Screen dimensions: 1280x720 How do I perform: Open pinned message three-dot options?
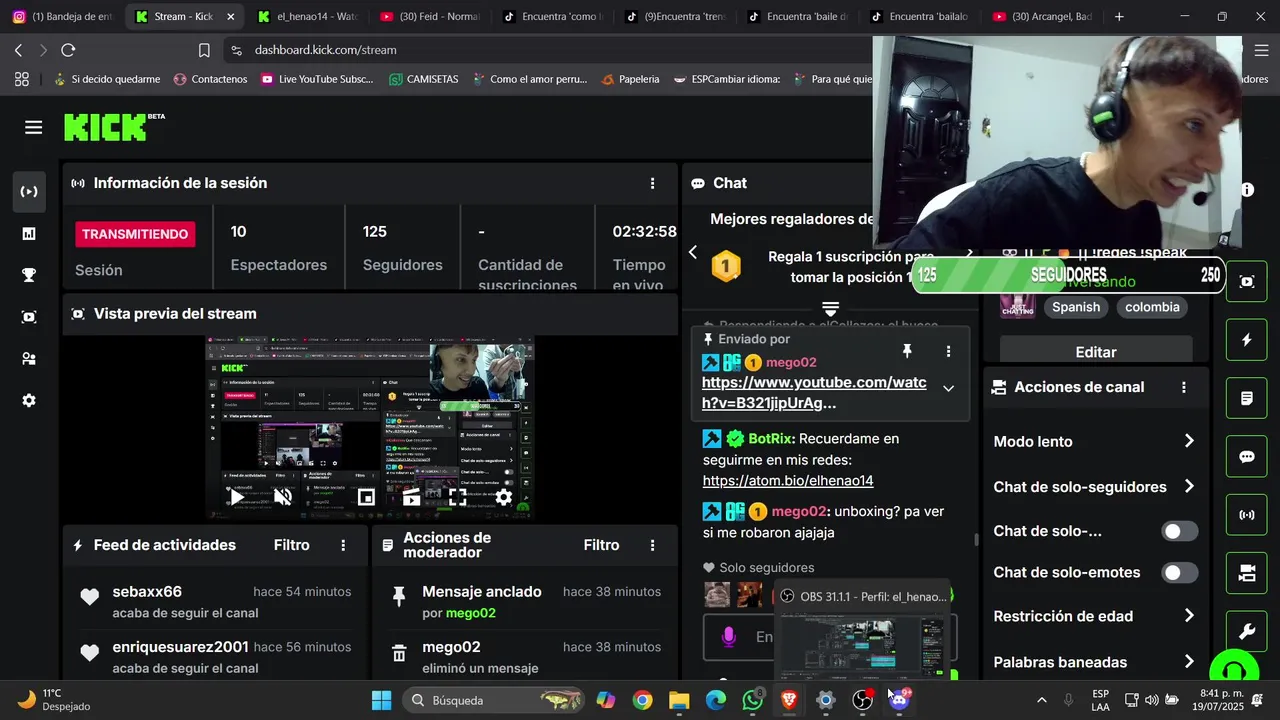click(948, 351)
